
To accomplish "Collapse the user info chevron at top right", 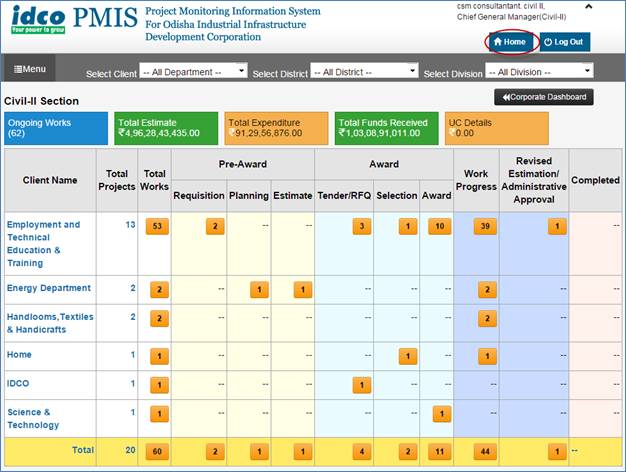I will coord(588,6).
